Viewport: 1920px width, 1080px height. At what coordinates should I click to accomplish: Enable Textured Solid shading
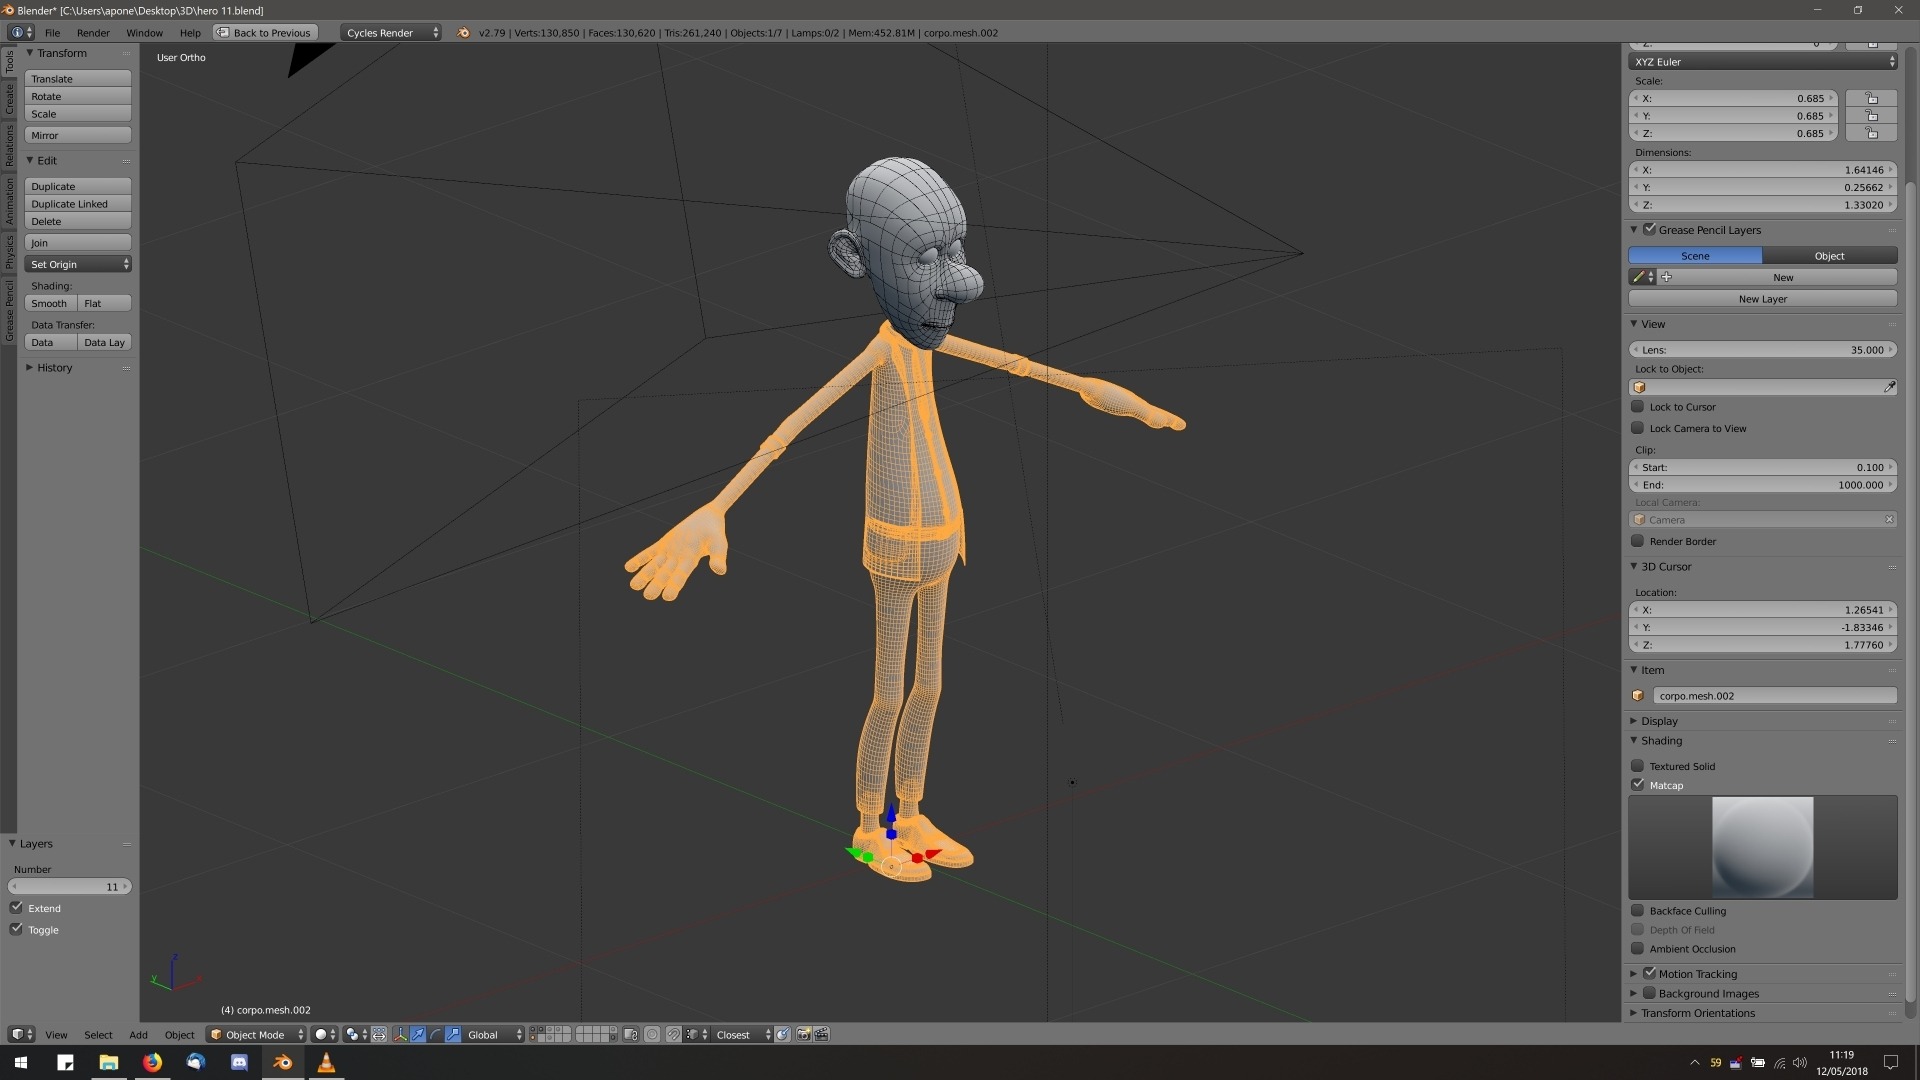point(1637,766)
